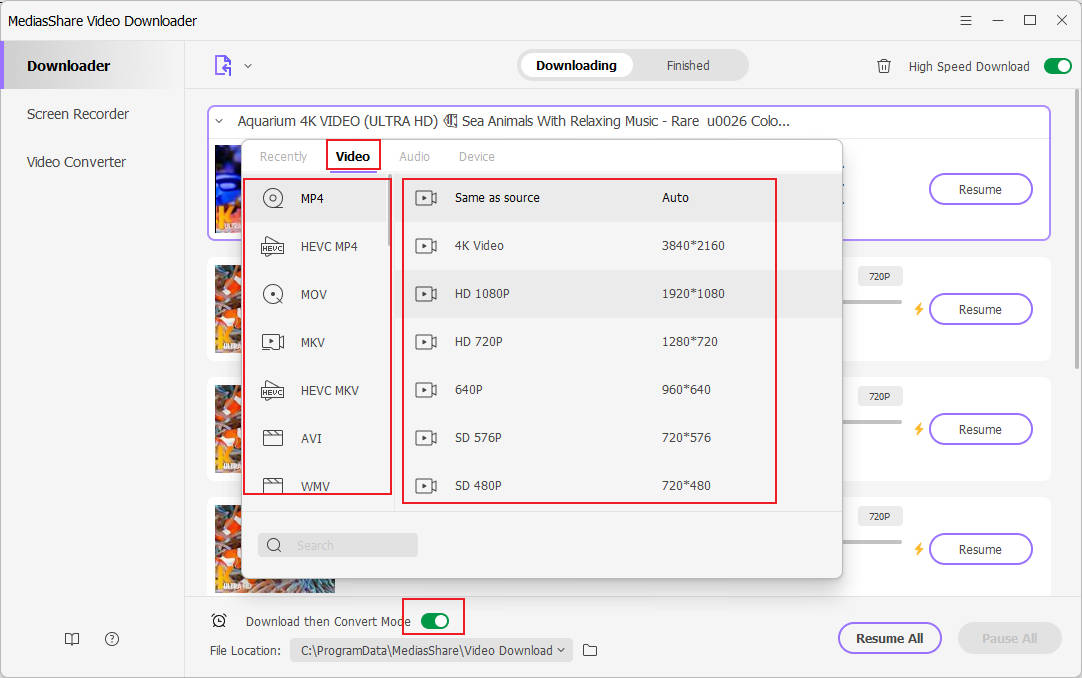Open the hamburger menu icon

point(965,20)
